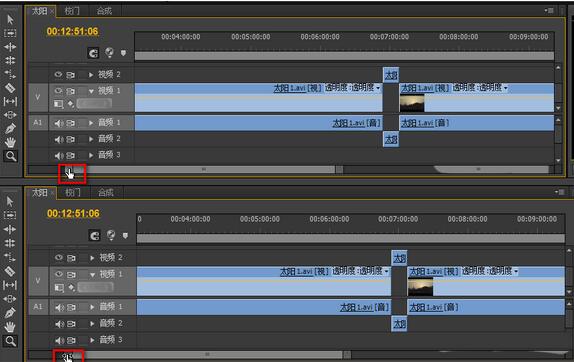Mute 音频 2 speaker icon in upper timeline
574x362 pixels.
point(59,139)
